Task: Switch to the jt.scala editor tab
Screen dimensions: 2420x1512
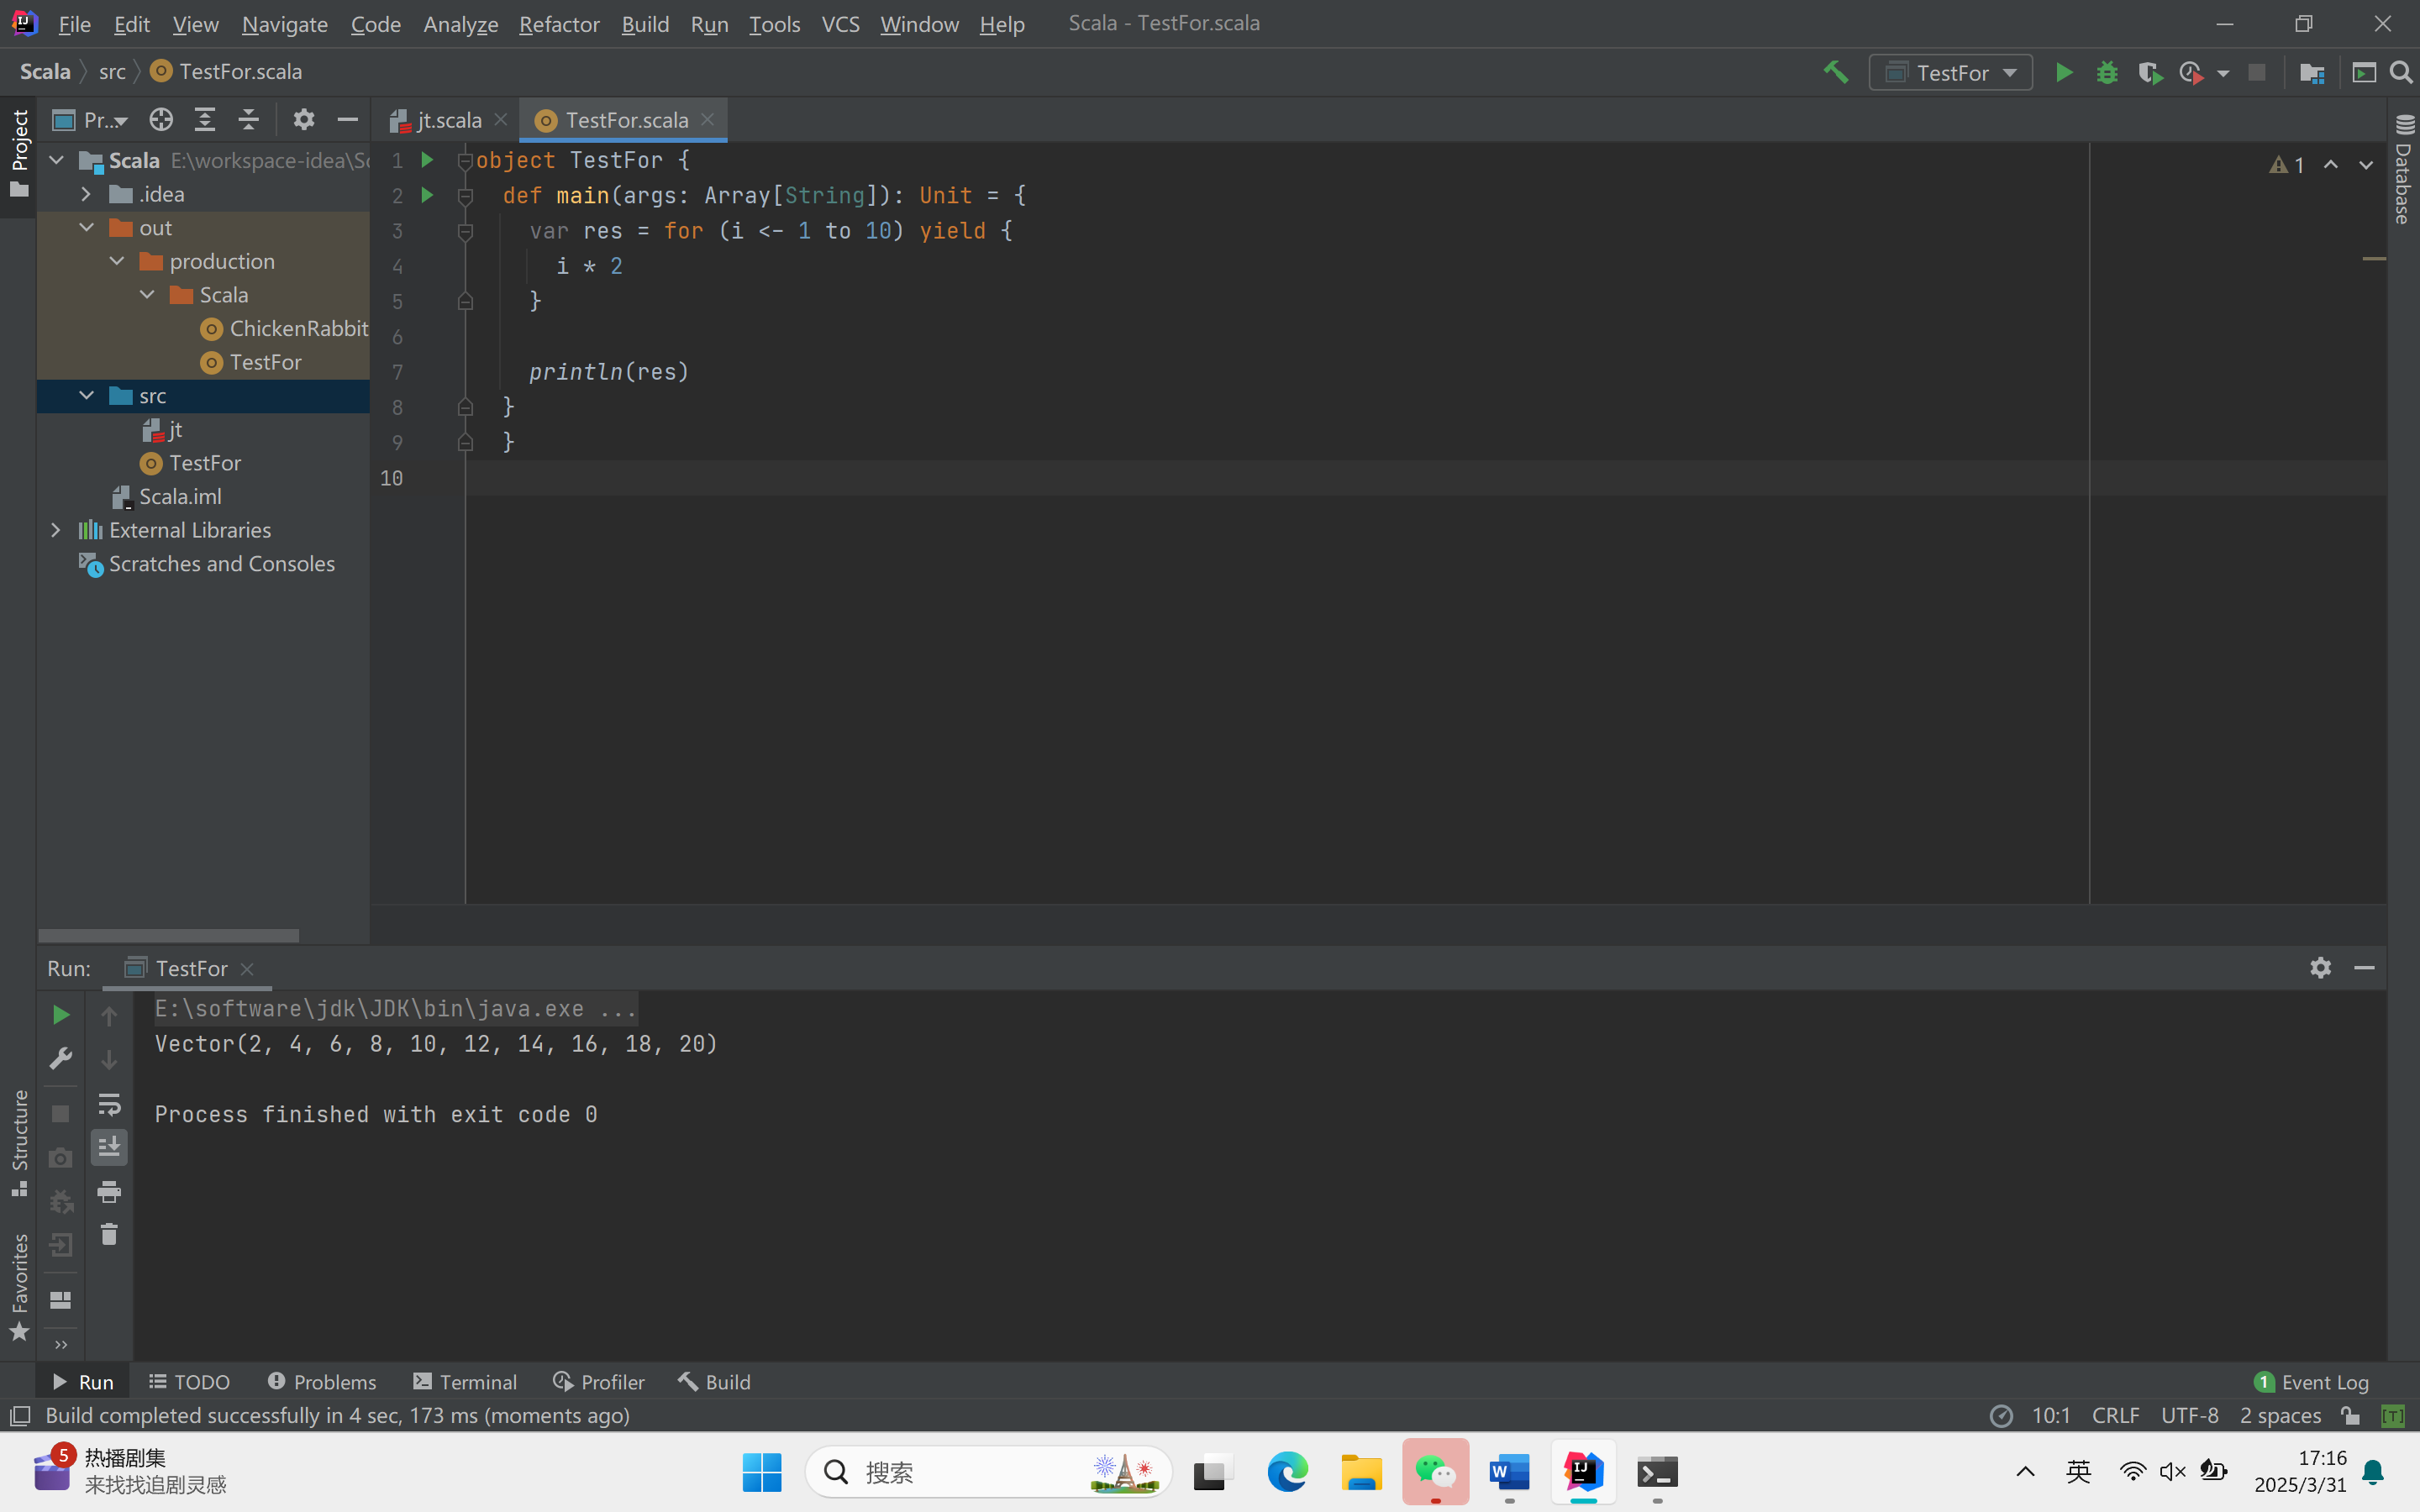Action: coord(448,120)
